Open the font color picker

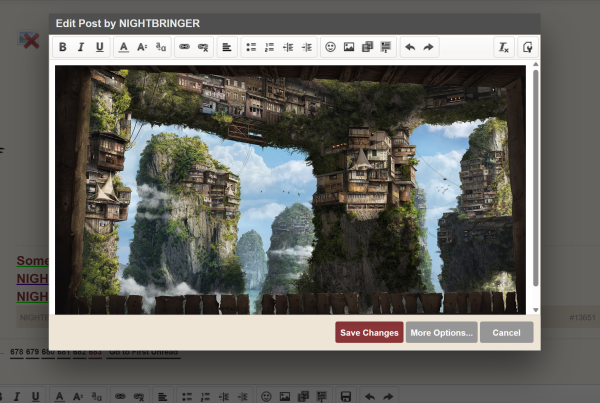coord(124,47)
